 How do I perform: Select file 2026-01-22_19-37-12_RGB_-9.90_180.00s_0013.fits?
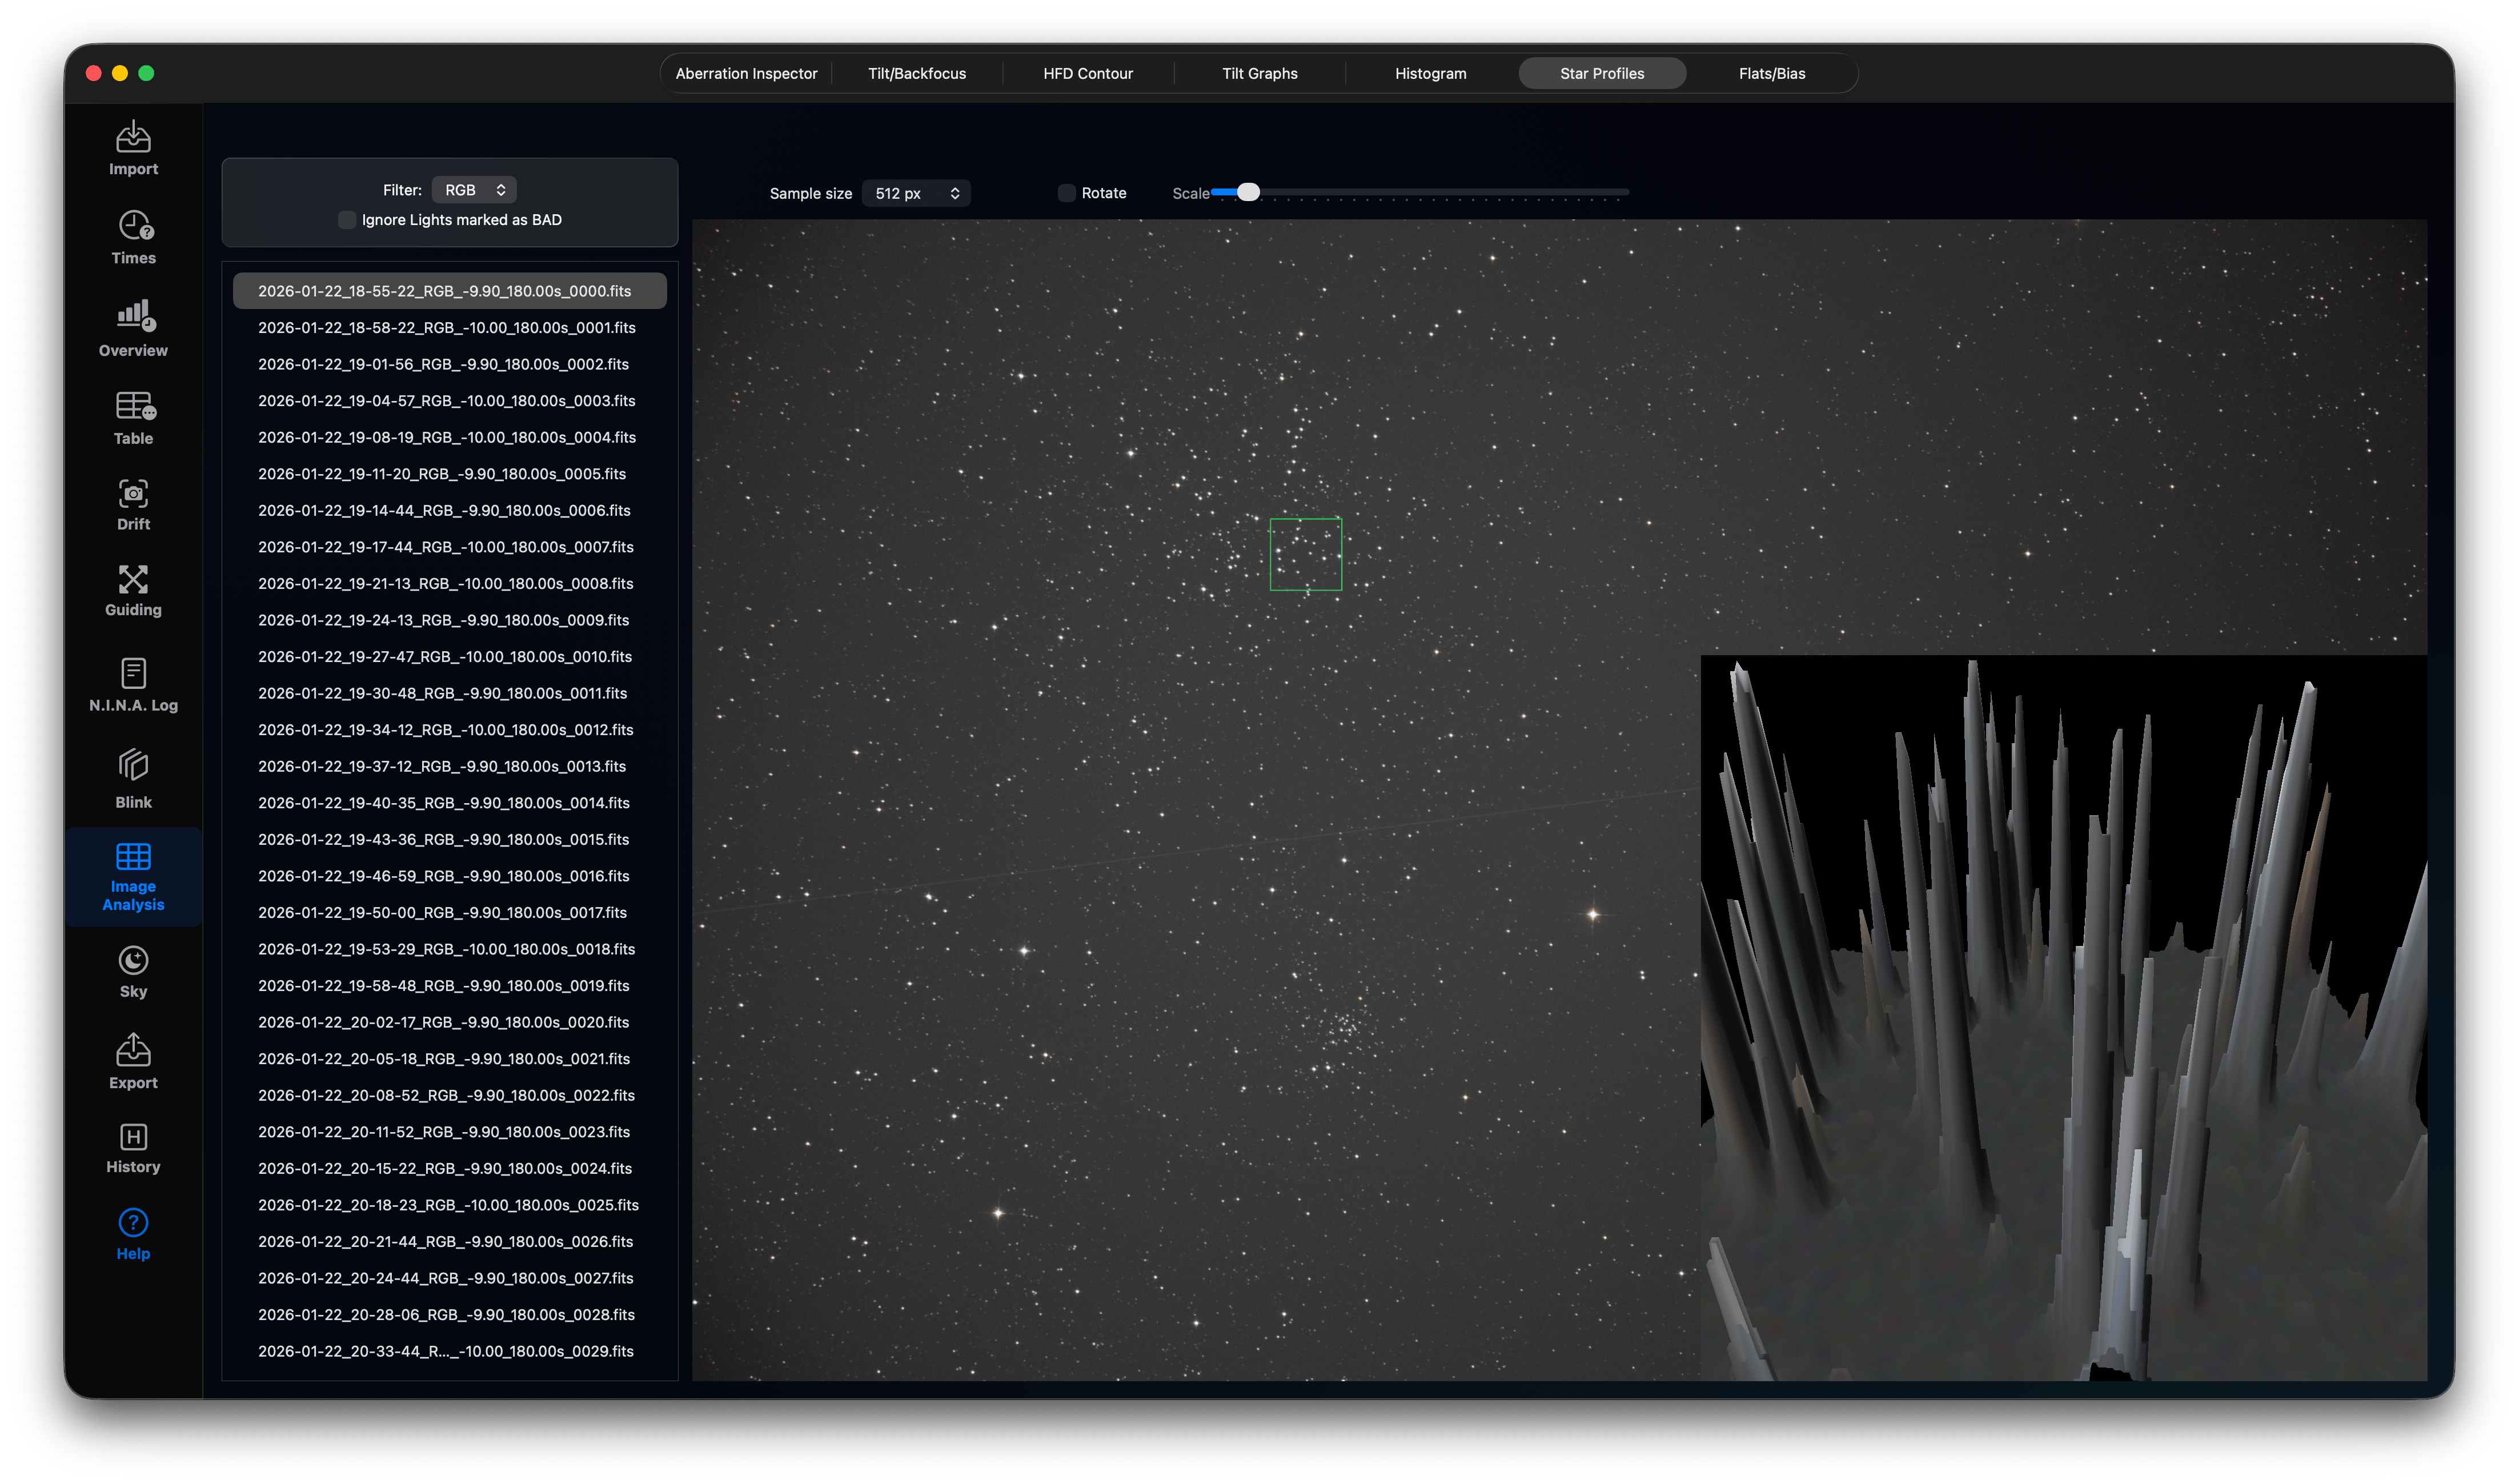449,766
